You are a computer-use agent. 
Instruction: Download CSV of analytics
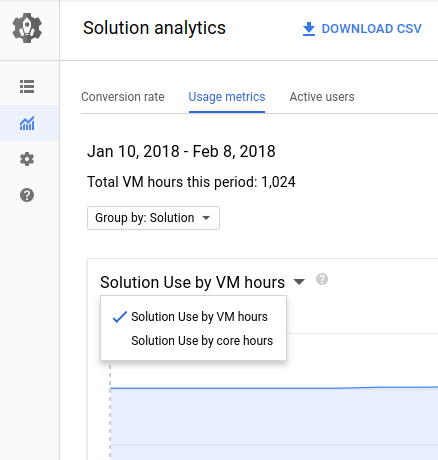pos(362,29)
